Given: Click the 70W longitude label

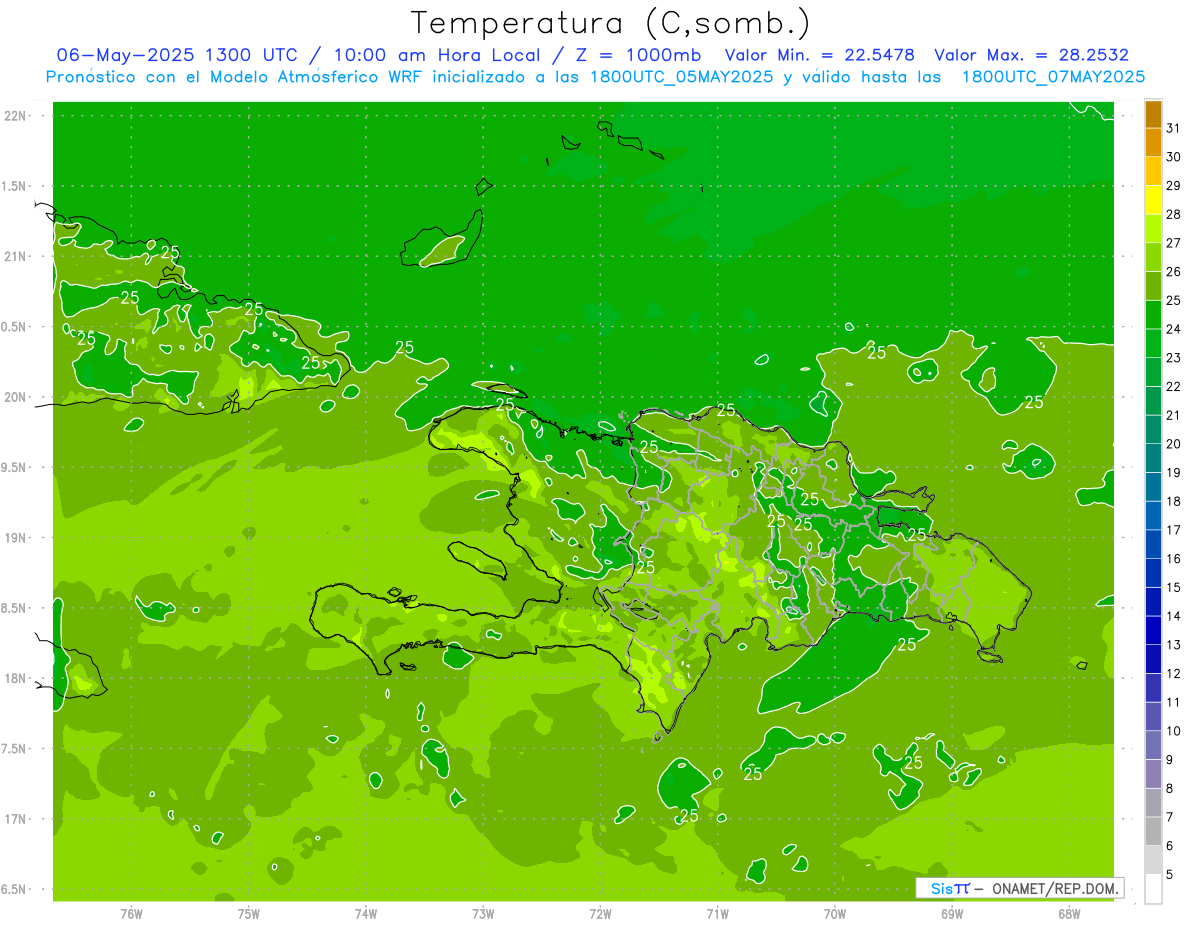Looking at the screenshot, I should (834, 914).
